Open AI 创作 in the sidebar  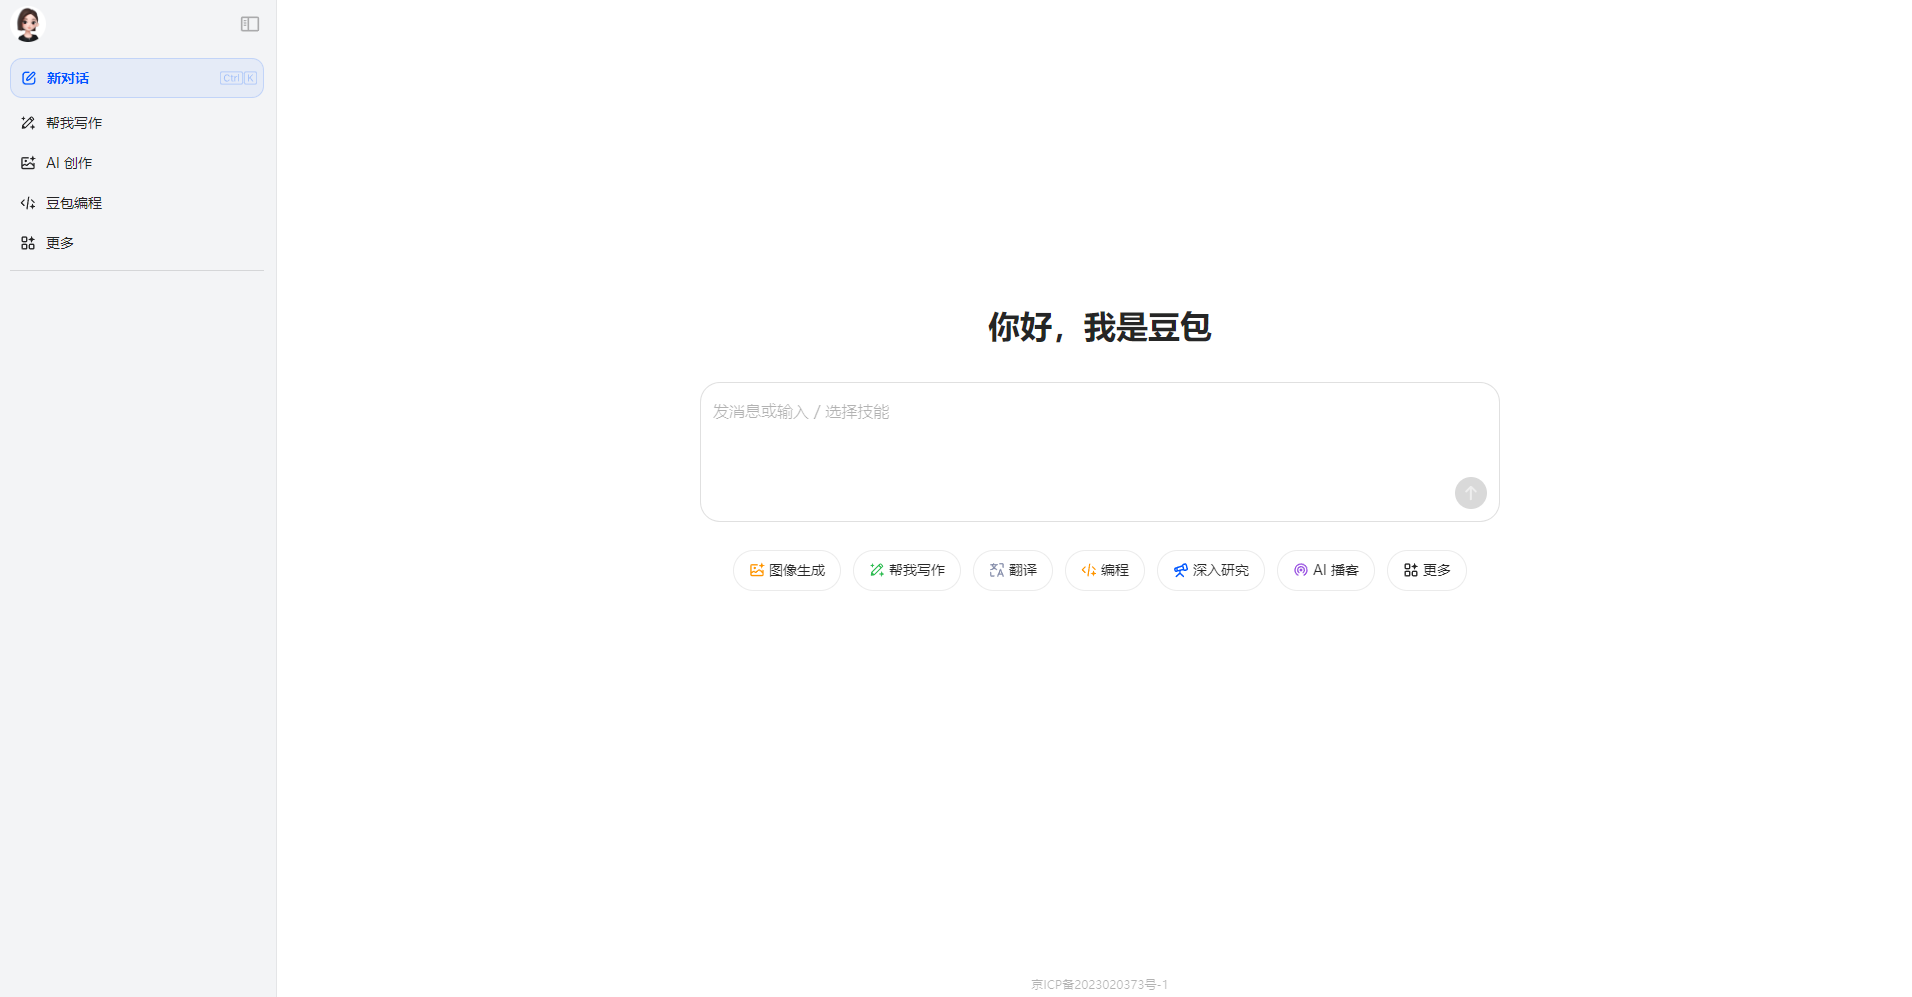pos(67,162)
